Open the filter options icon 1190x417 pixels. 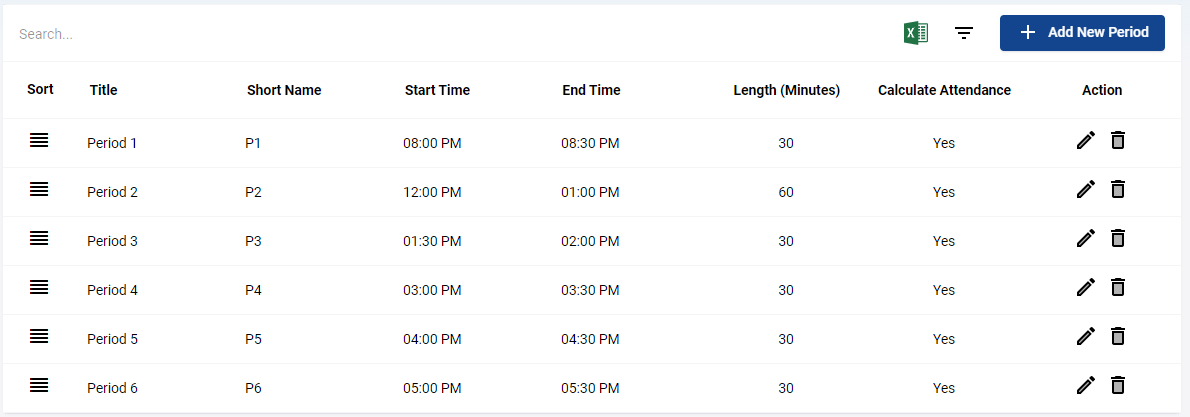(964, 33)
